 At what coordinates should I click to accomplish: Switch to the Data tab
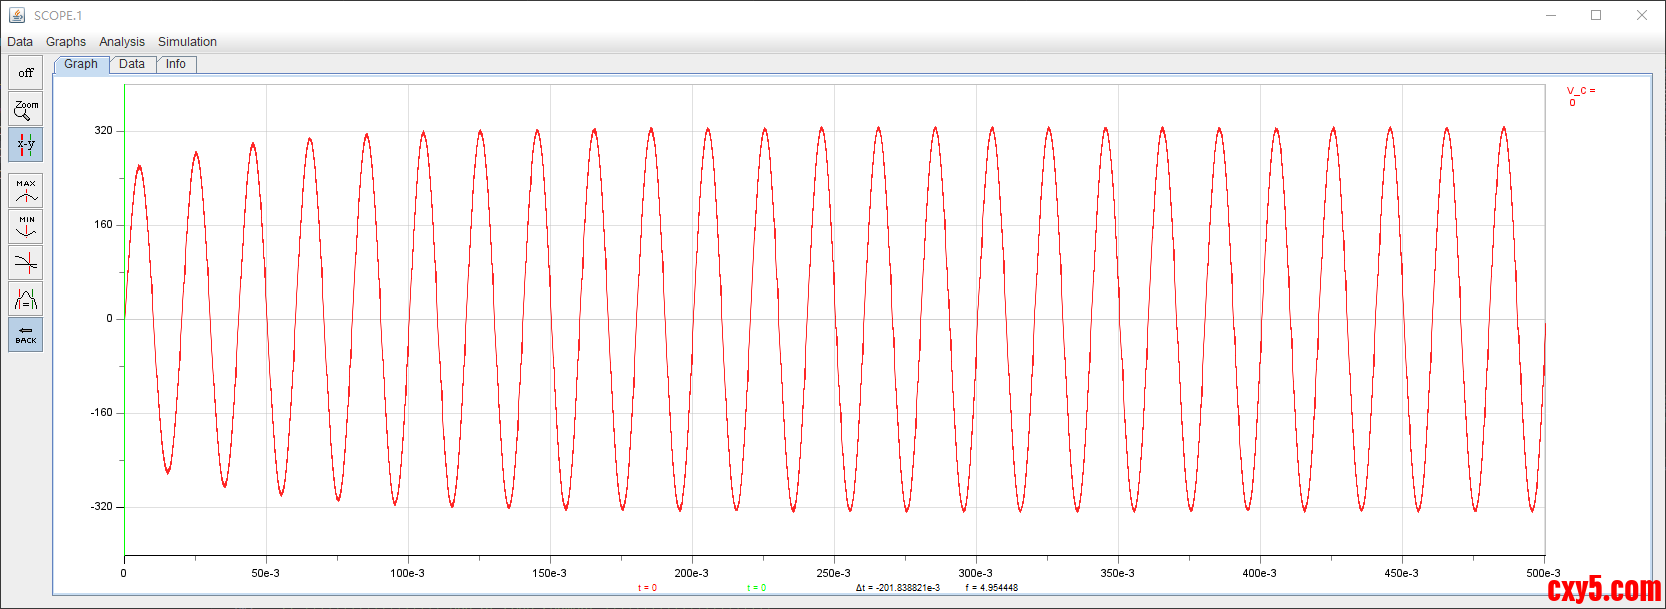tap(132, 64)
